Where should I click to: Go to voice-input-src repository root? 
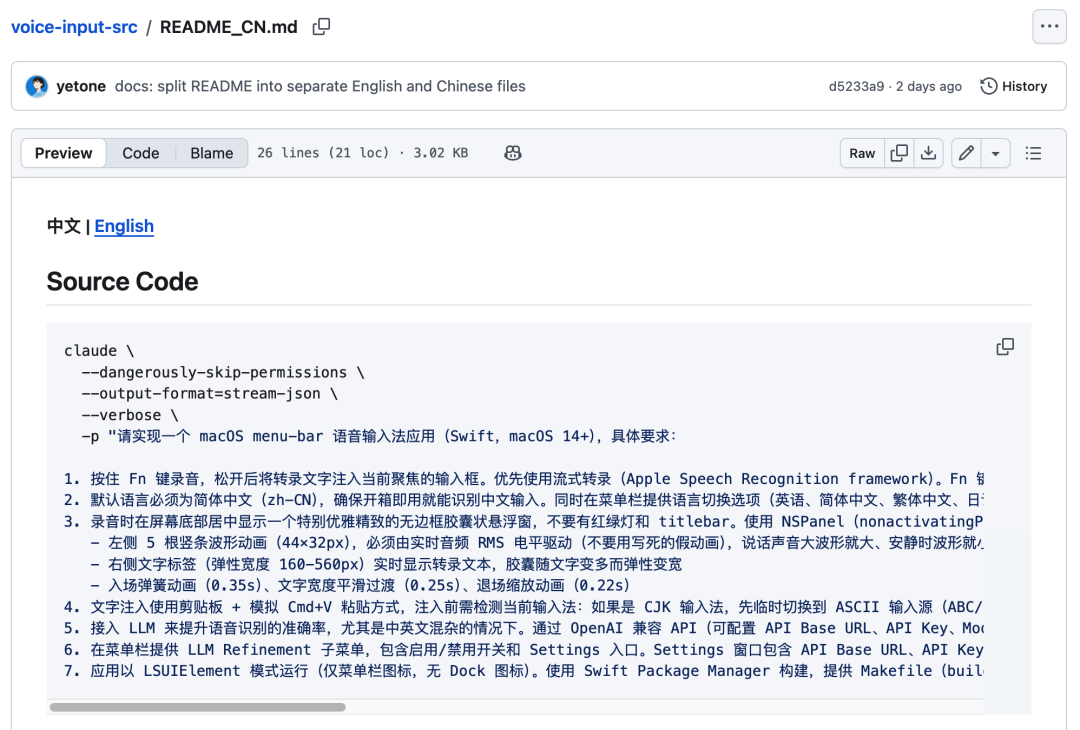74,27
